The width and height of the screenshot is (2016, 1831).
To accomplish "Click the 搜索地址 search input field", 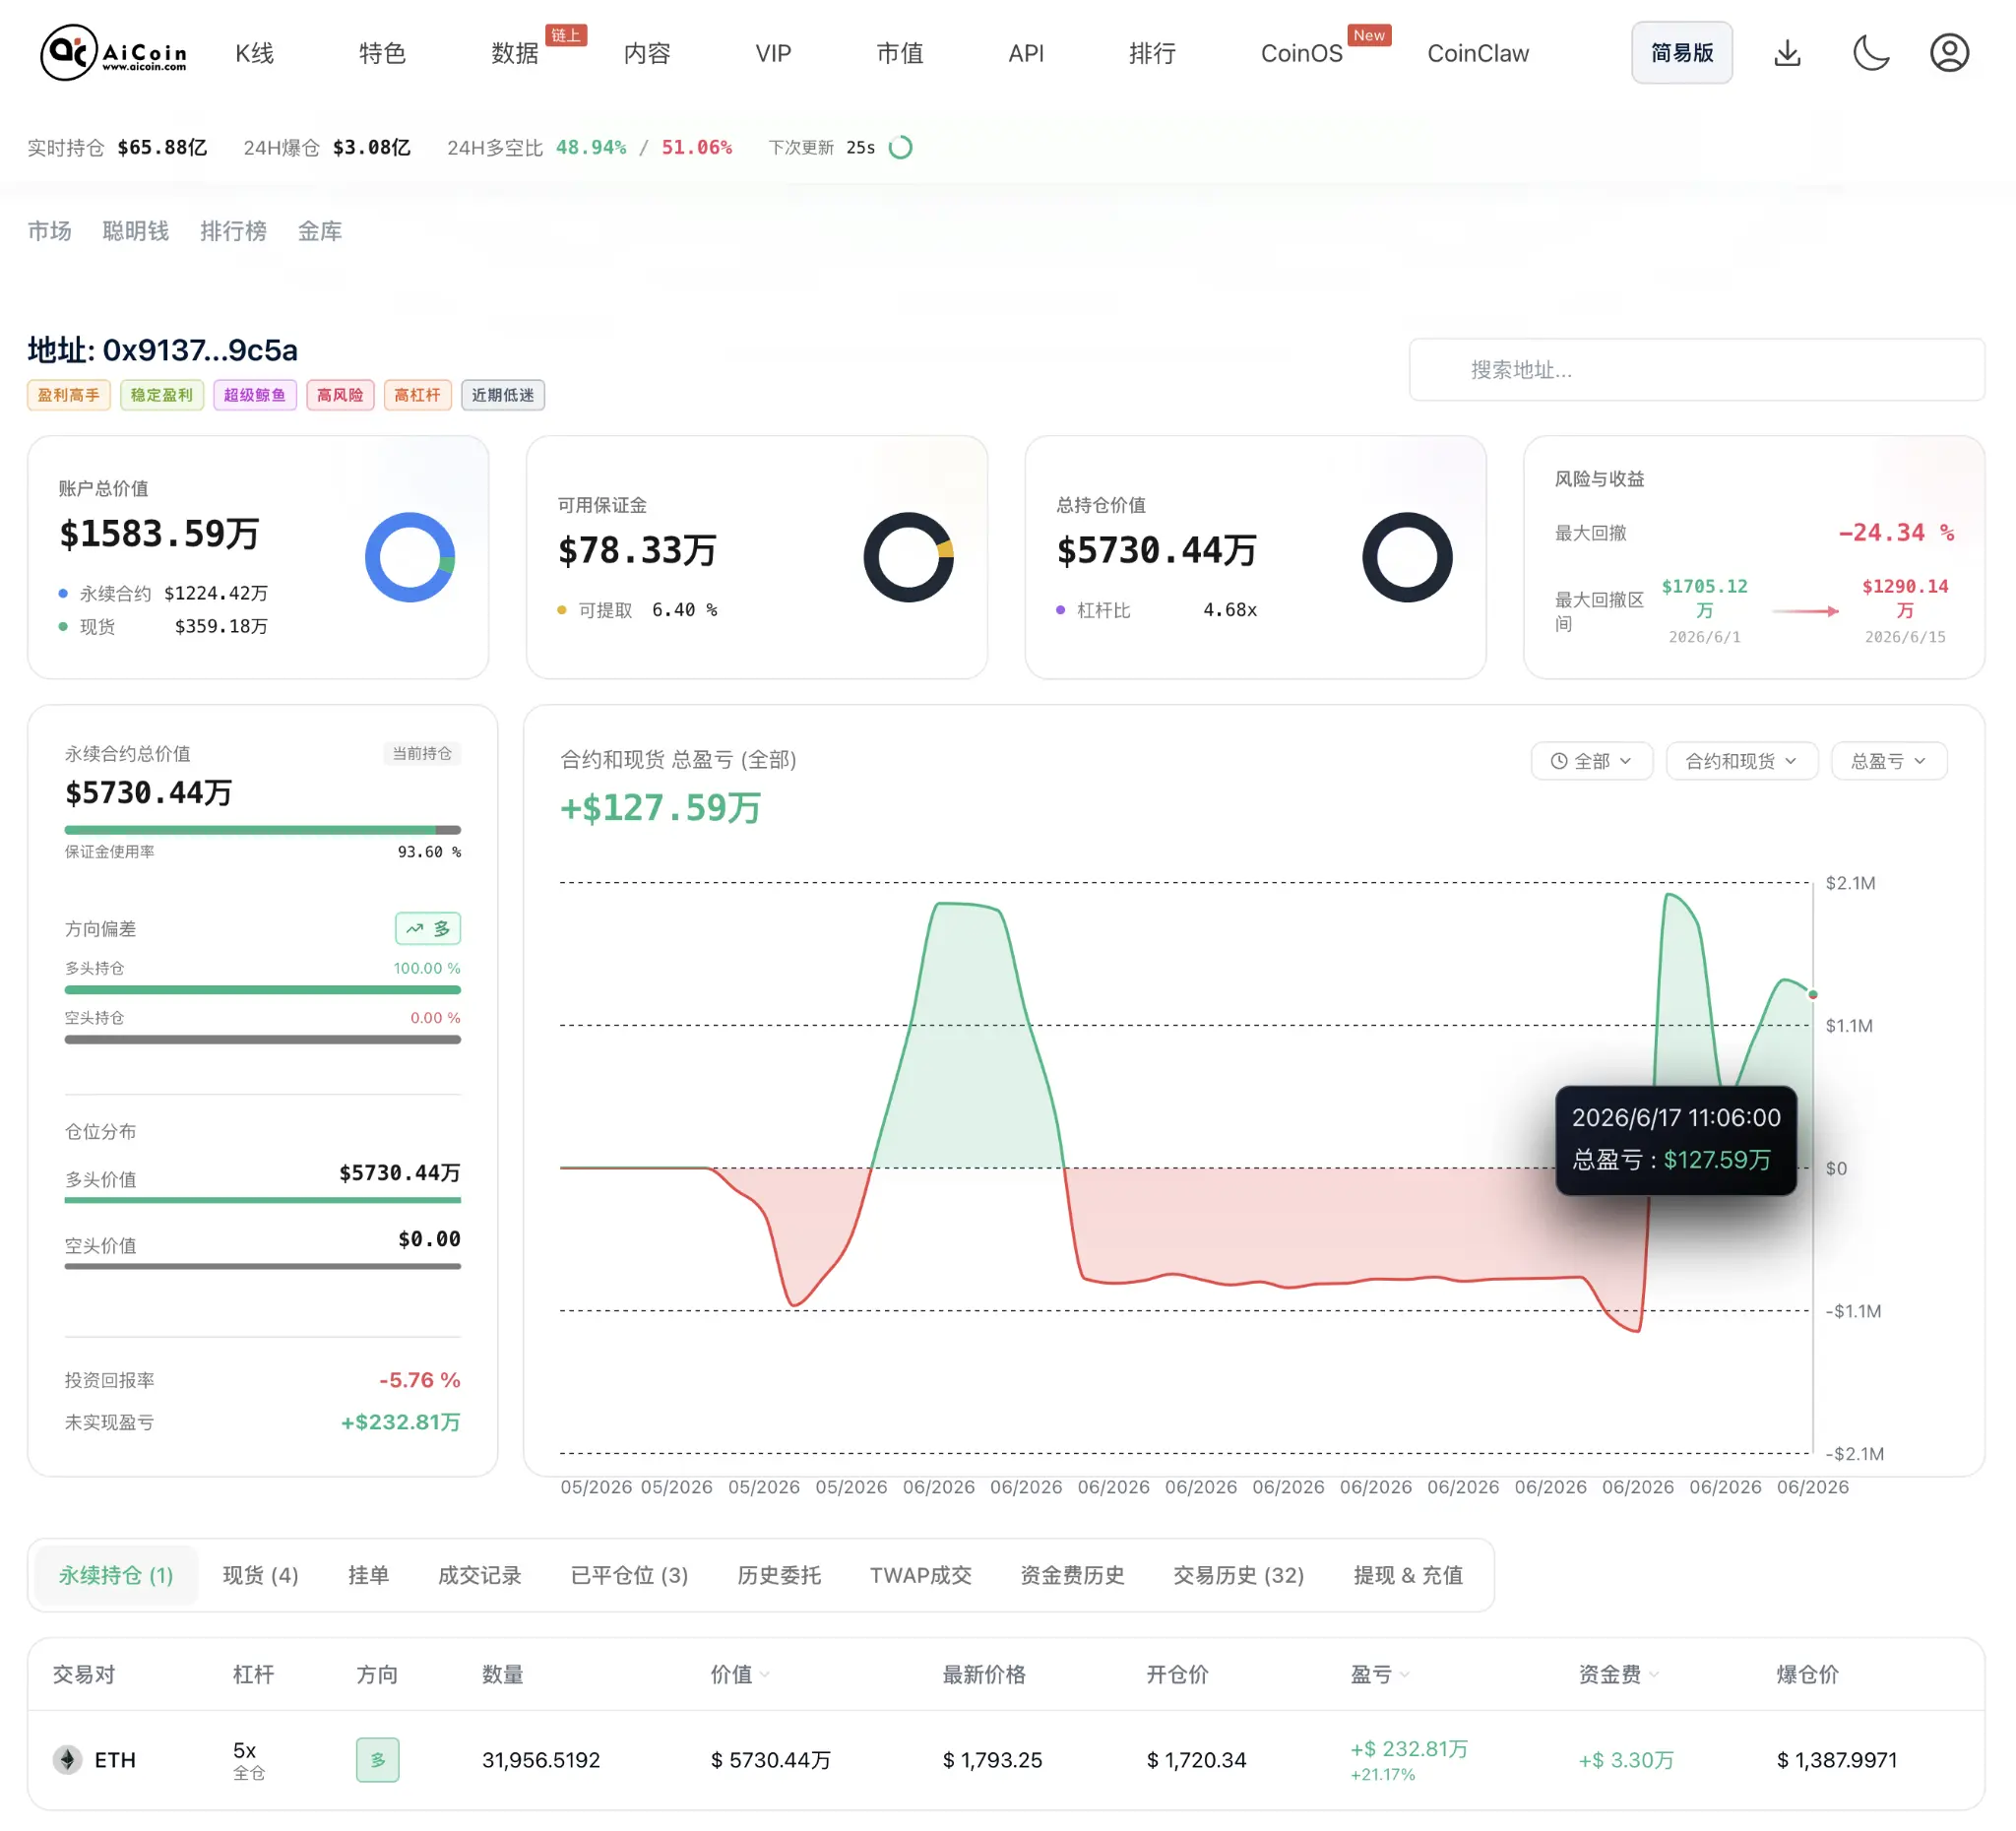I will 1697,370.
